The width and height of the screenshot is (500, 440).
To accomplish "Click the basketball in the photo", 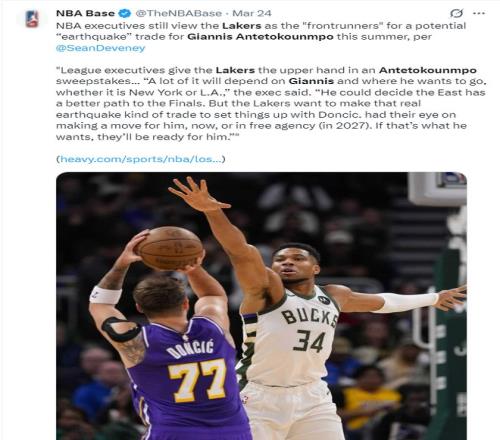I will [x=170, y=248].
